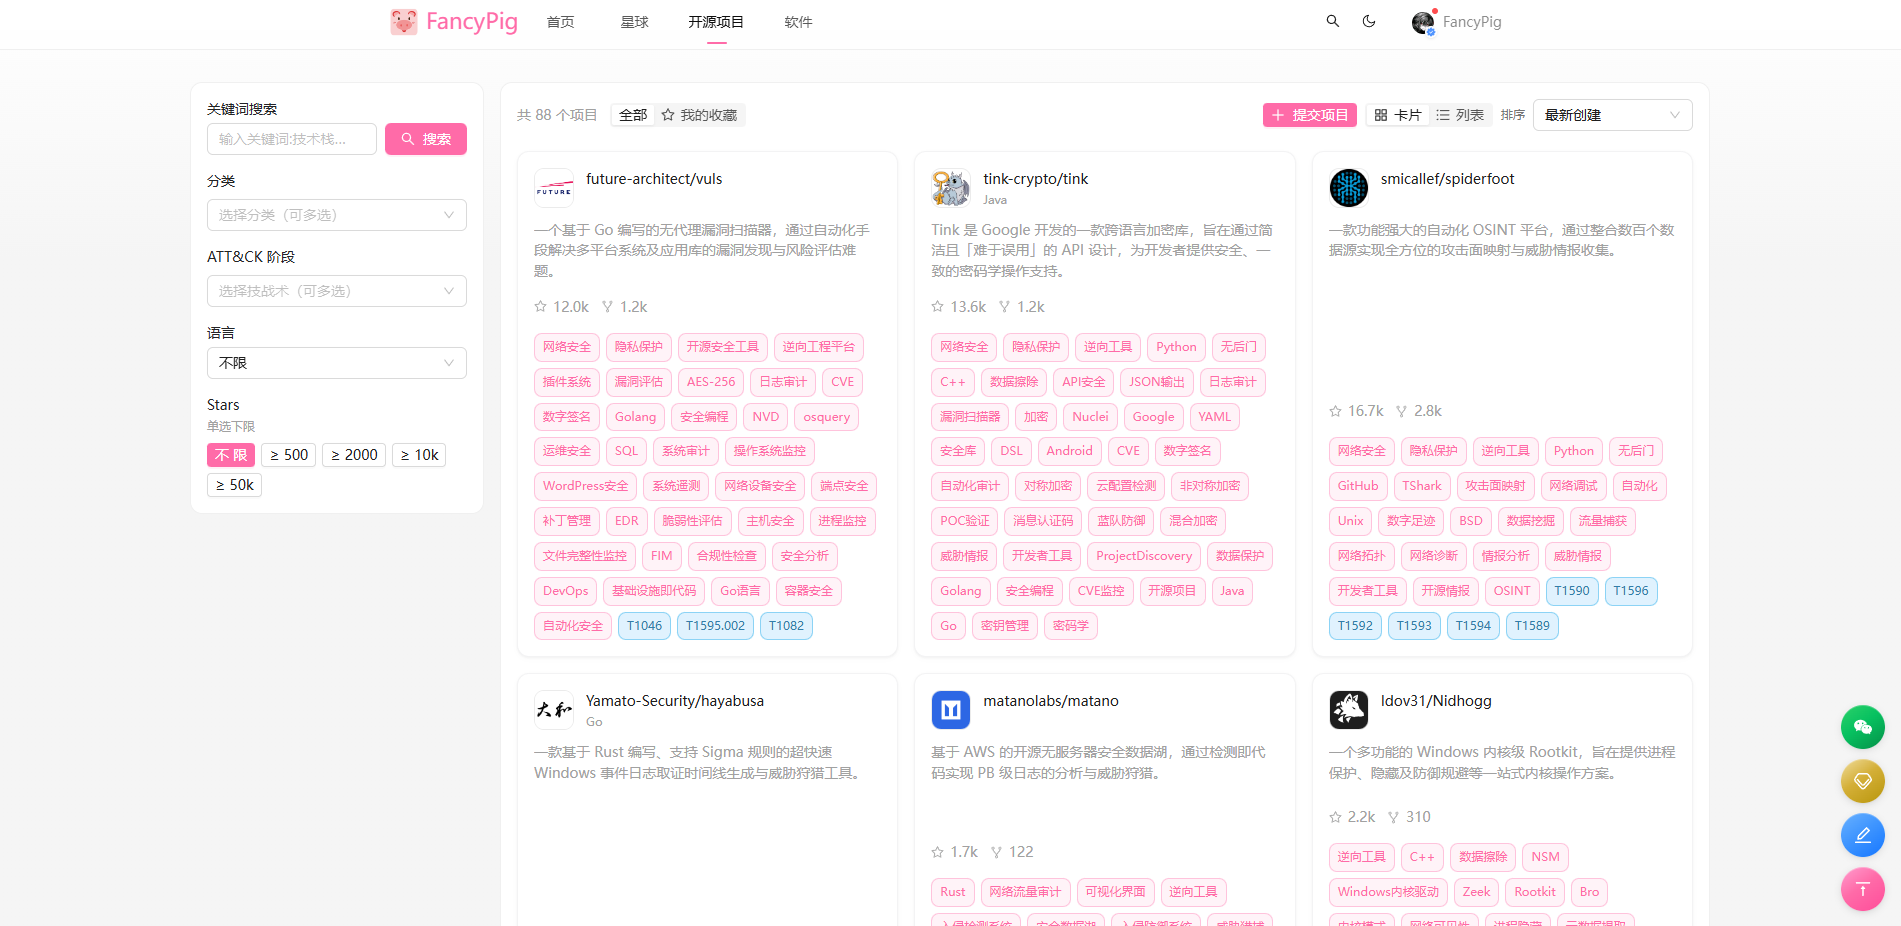Open the Idov31/Nidhogg title link
The width and height of the screenshot is (1901, 926).
[1436, 701]
